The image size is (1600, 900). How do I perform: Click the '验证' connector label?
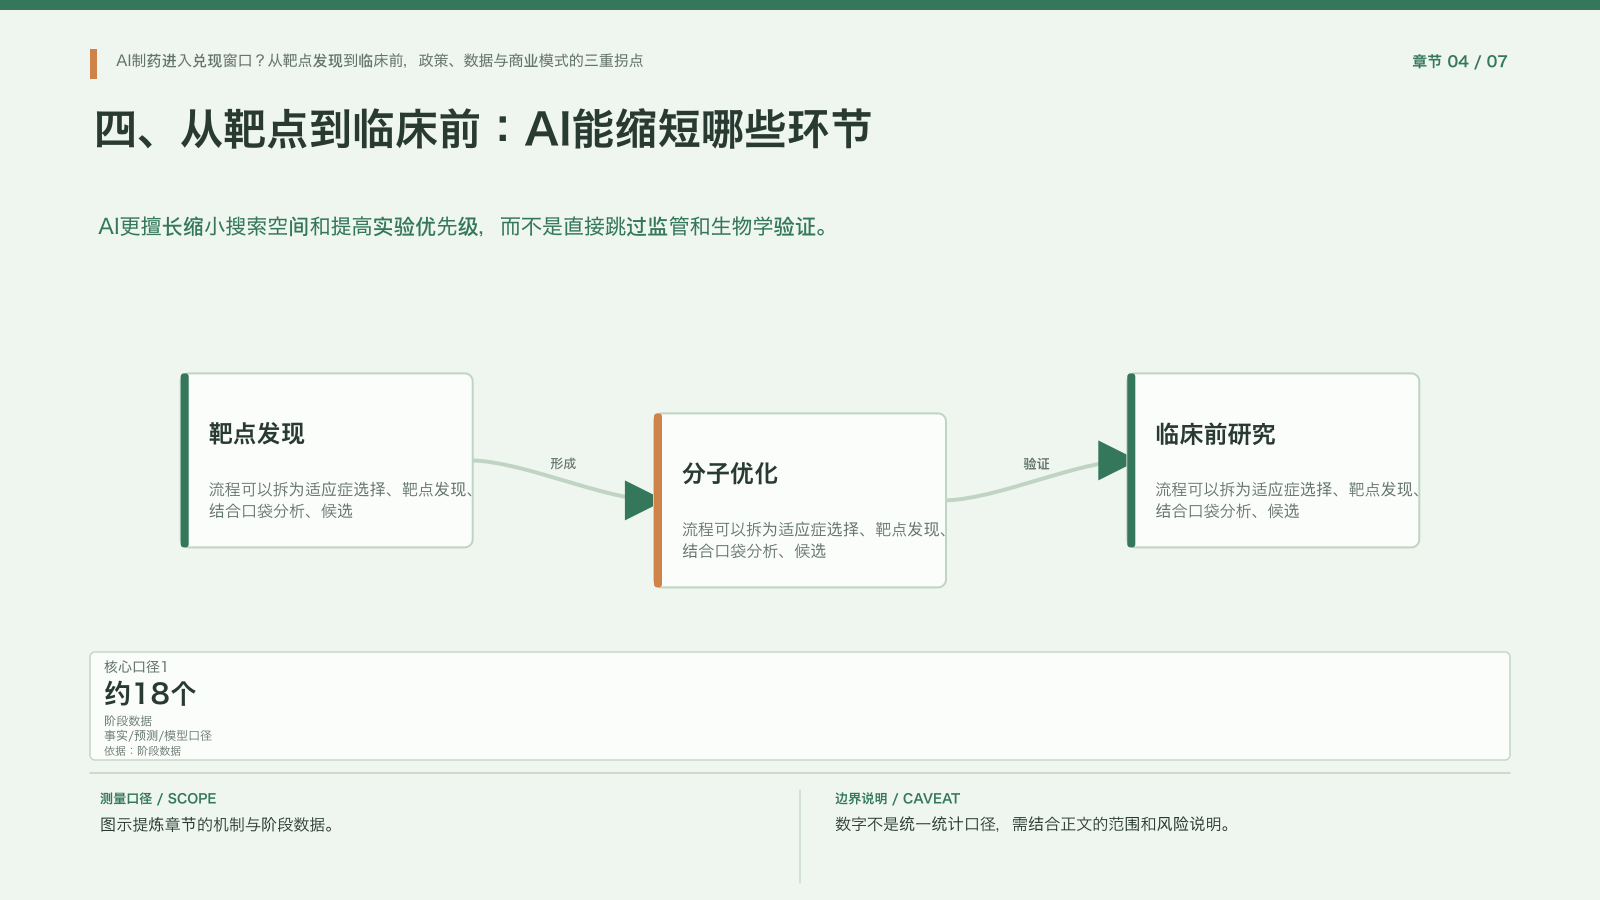[1036, 464]
